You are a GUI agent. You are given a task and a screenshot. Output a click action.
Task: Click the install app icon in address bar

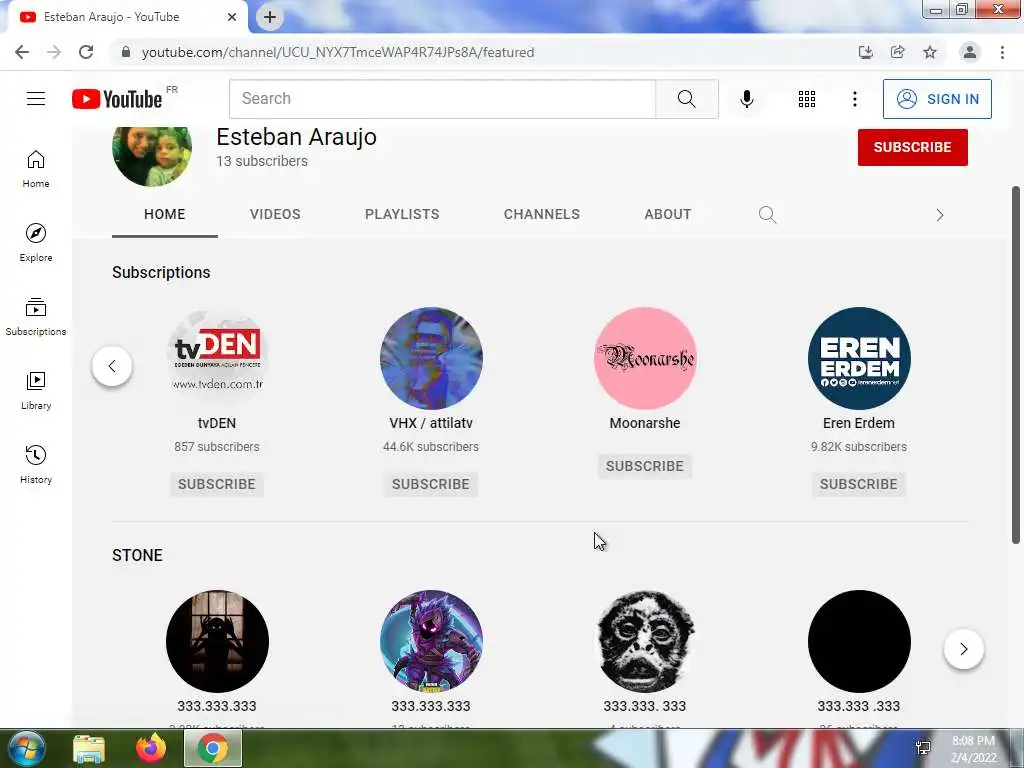[x=866, y=52]
